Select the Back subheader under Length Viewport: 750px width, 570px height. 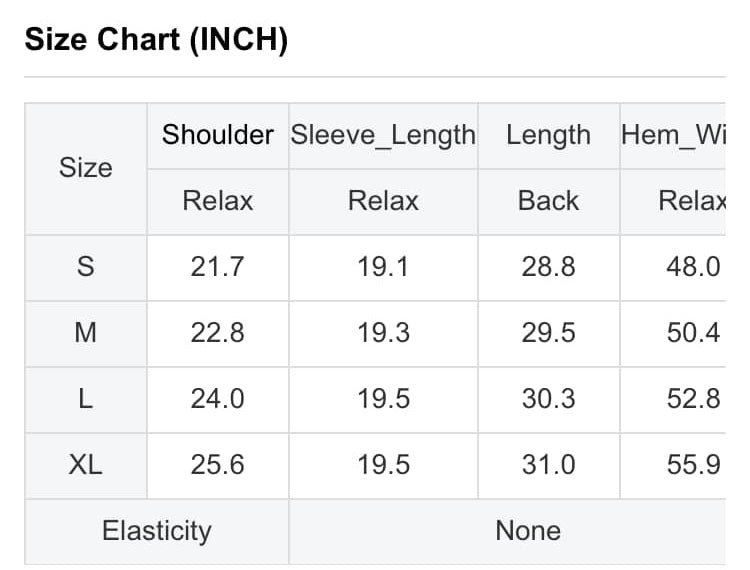click(x=549, y=202)
